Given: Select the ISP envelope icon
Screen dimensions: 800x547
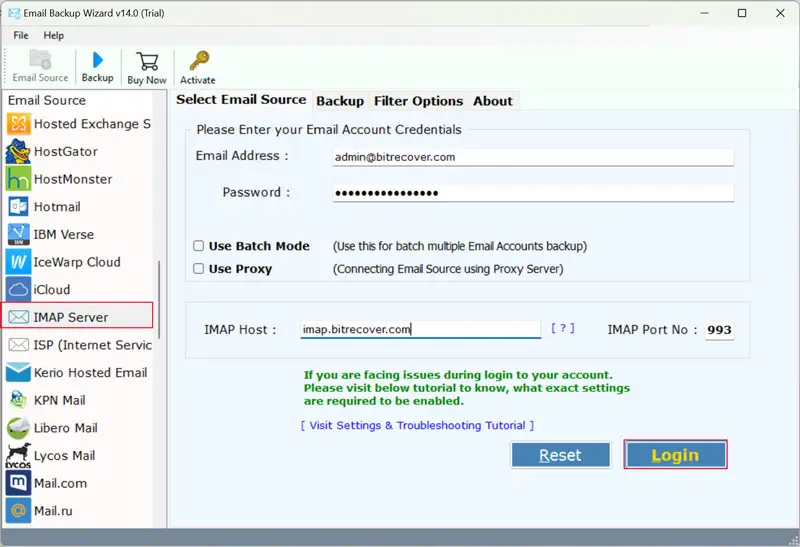Looking at the screenshot, I should (18, 345).
